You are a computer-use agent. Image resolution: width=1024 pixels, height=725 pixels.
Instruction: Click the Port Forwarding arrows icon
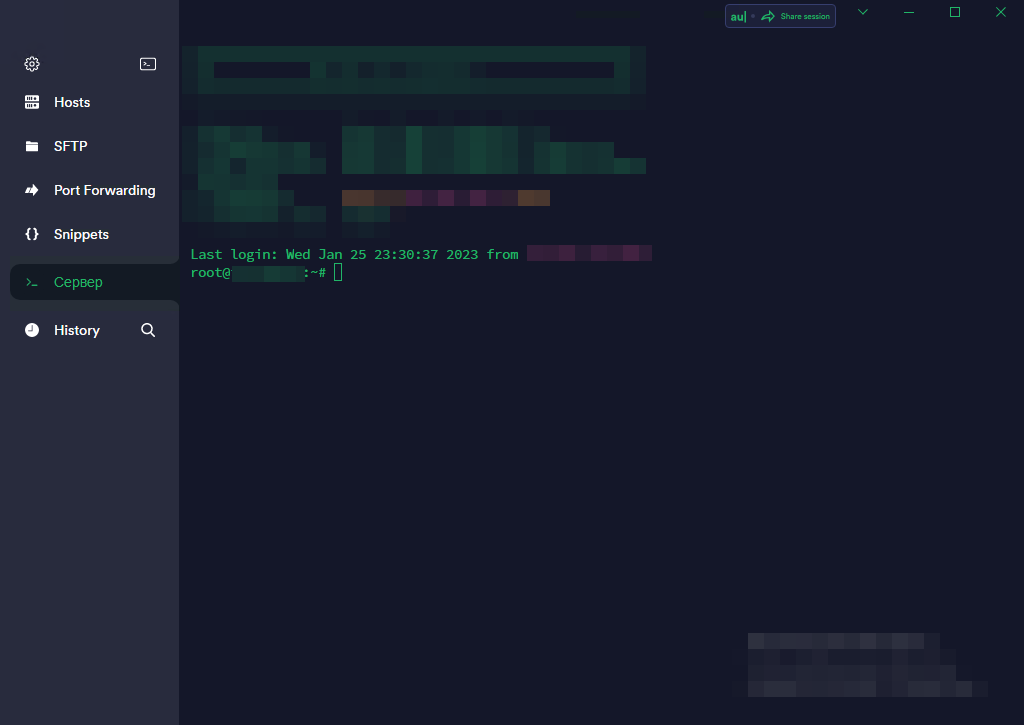(31, 190)
